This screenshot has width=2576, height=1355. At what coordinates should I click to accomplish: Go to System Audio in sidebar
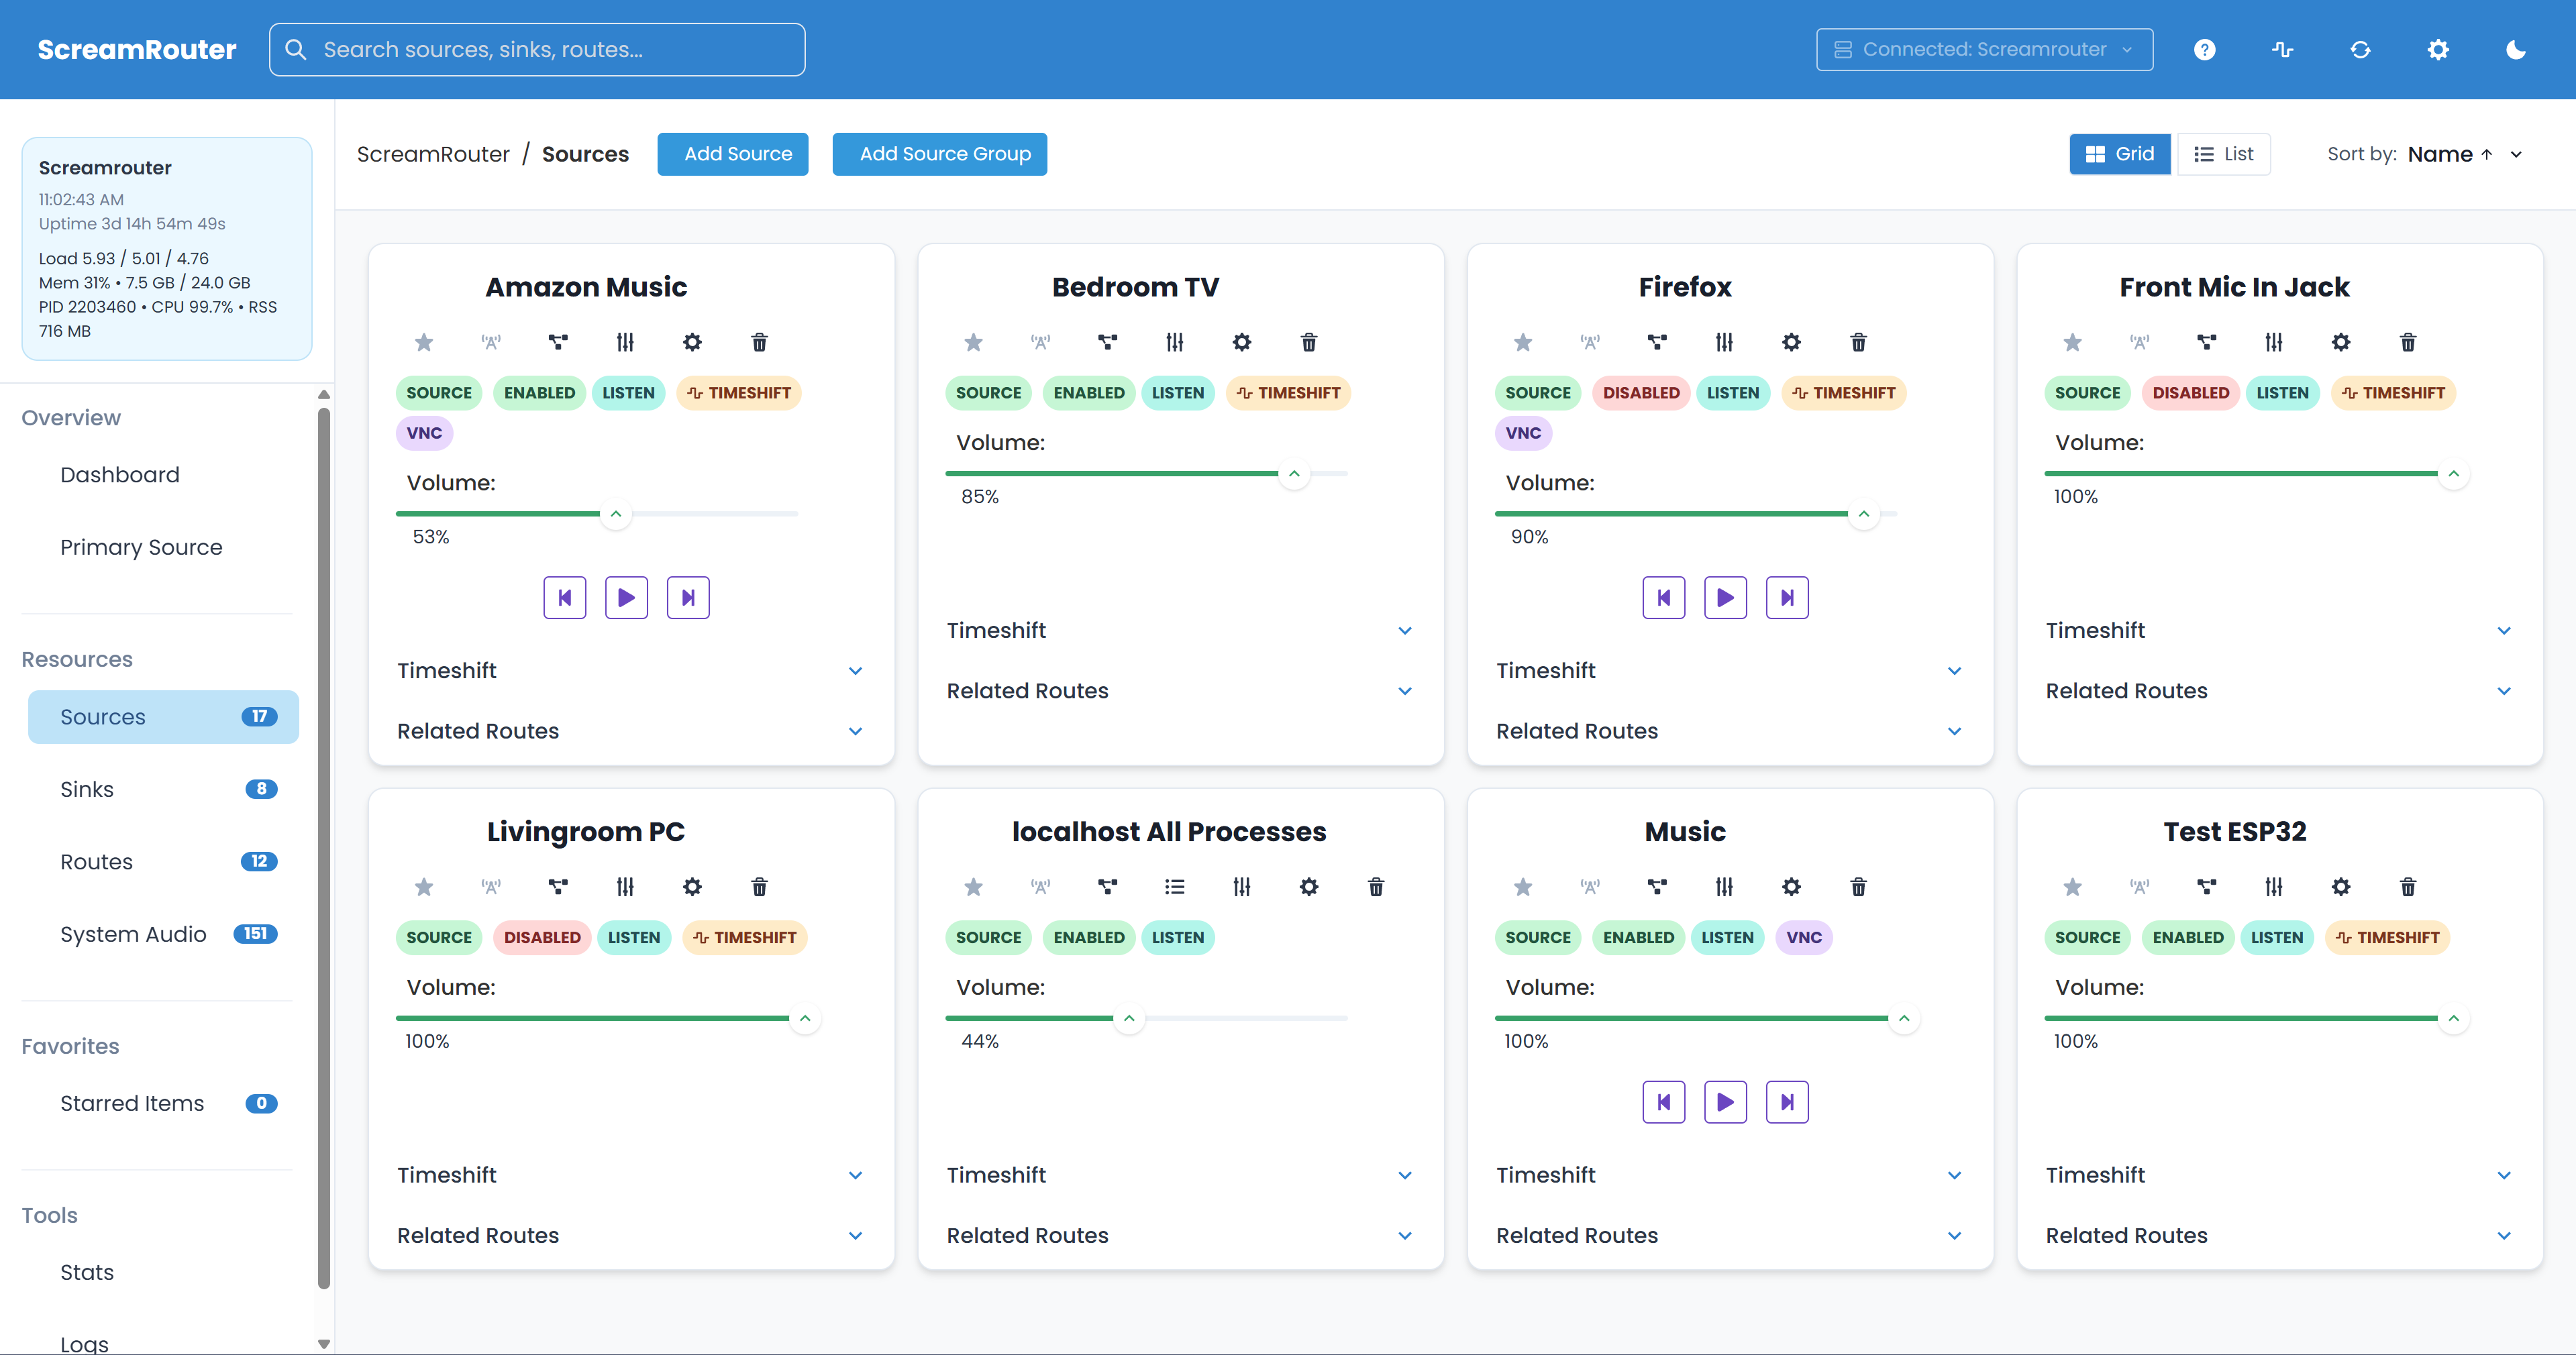133,934
